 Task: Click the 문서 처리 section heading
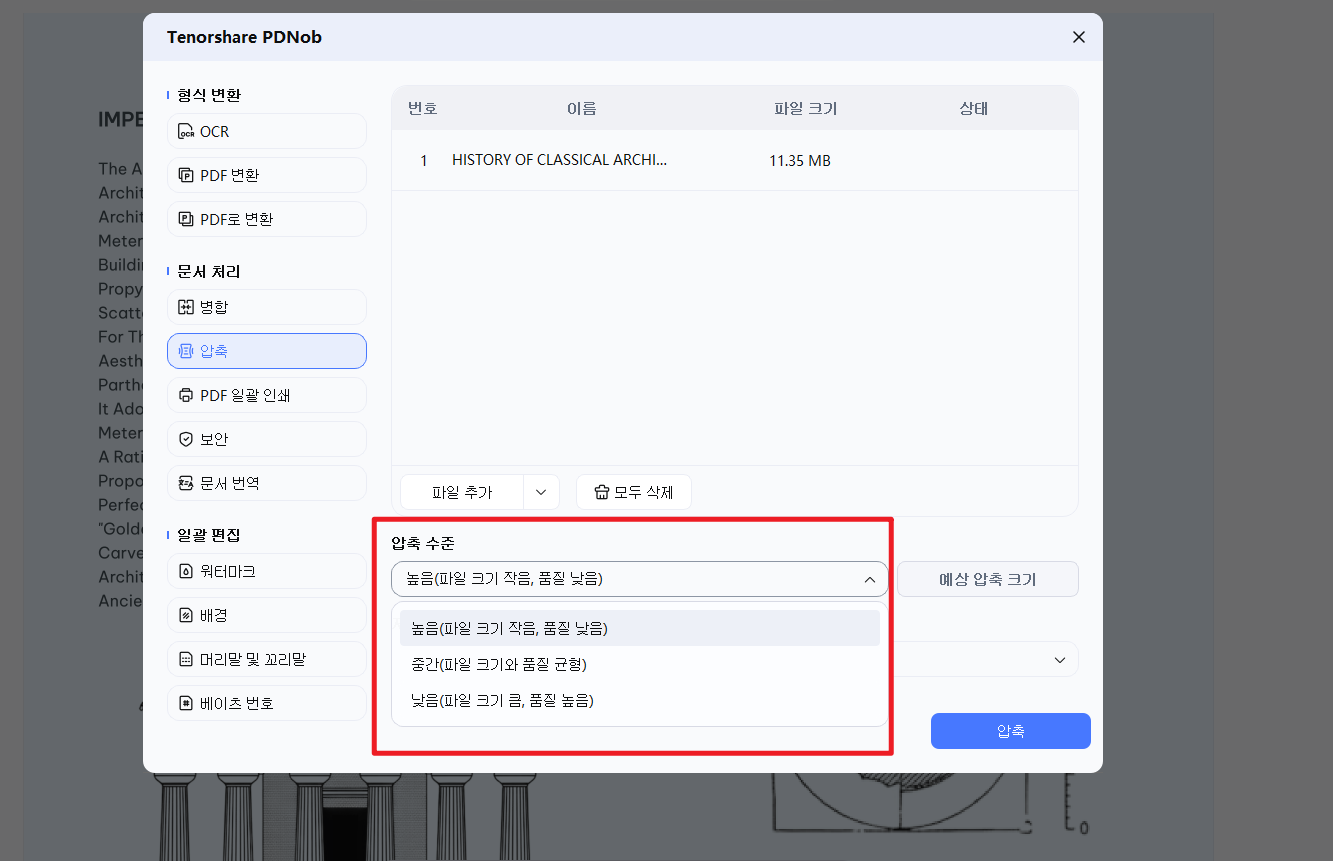209,271
